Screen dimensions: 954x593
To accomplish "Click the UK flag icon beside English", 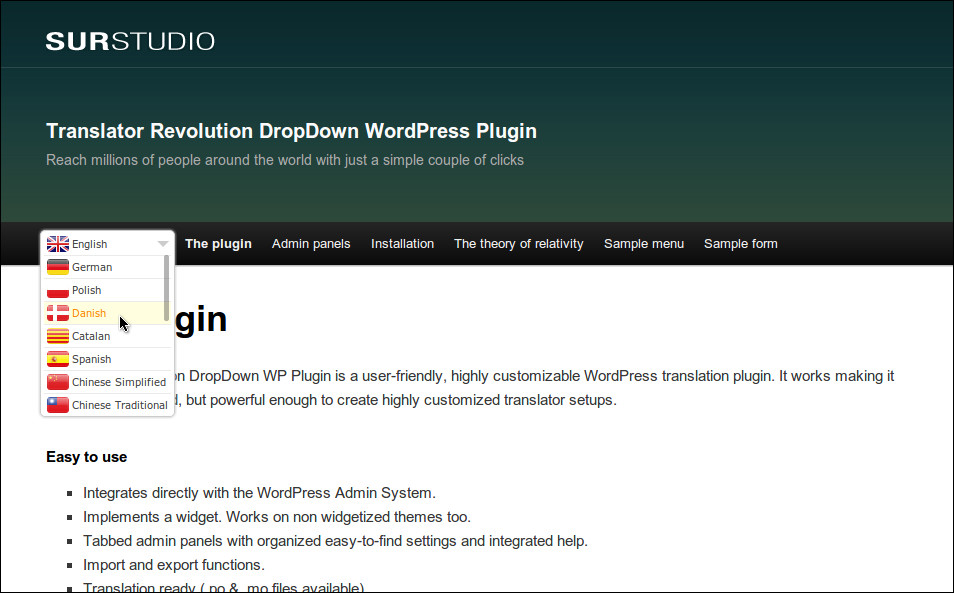I will click(58, 244).
